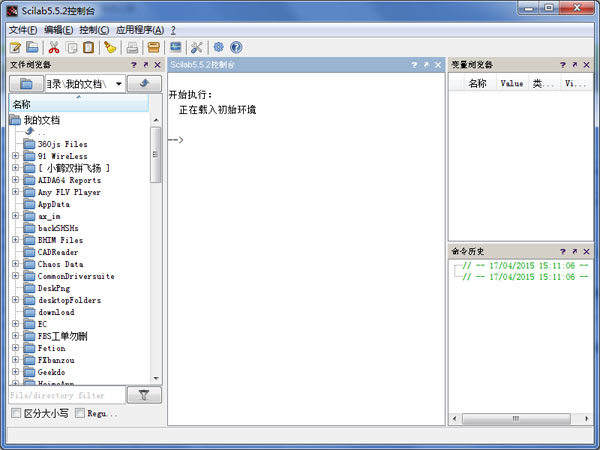Expand the 小鹤双拼飞扬 folder
This screenshot has height=450, width=600.
tap(15, 168)
